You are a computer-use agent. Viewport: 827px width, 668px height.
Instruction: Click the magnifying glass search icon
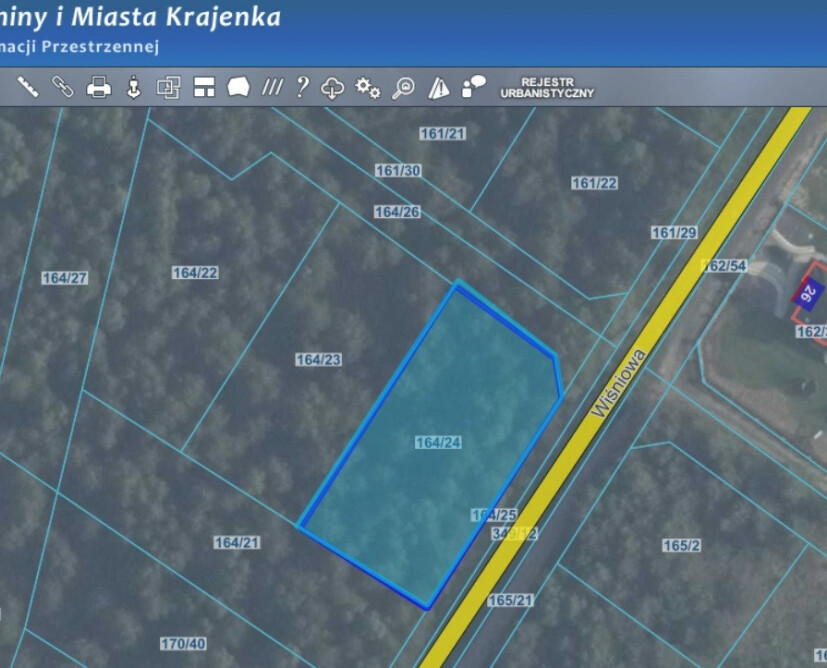click(403, 88)
